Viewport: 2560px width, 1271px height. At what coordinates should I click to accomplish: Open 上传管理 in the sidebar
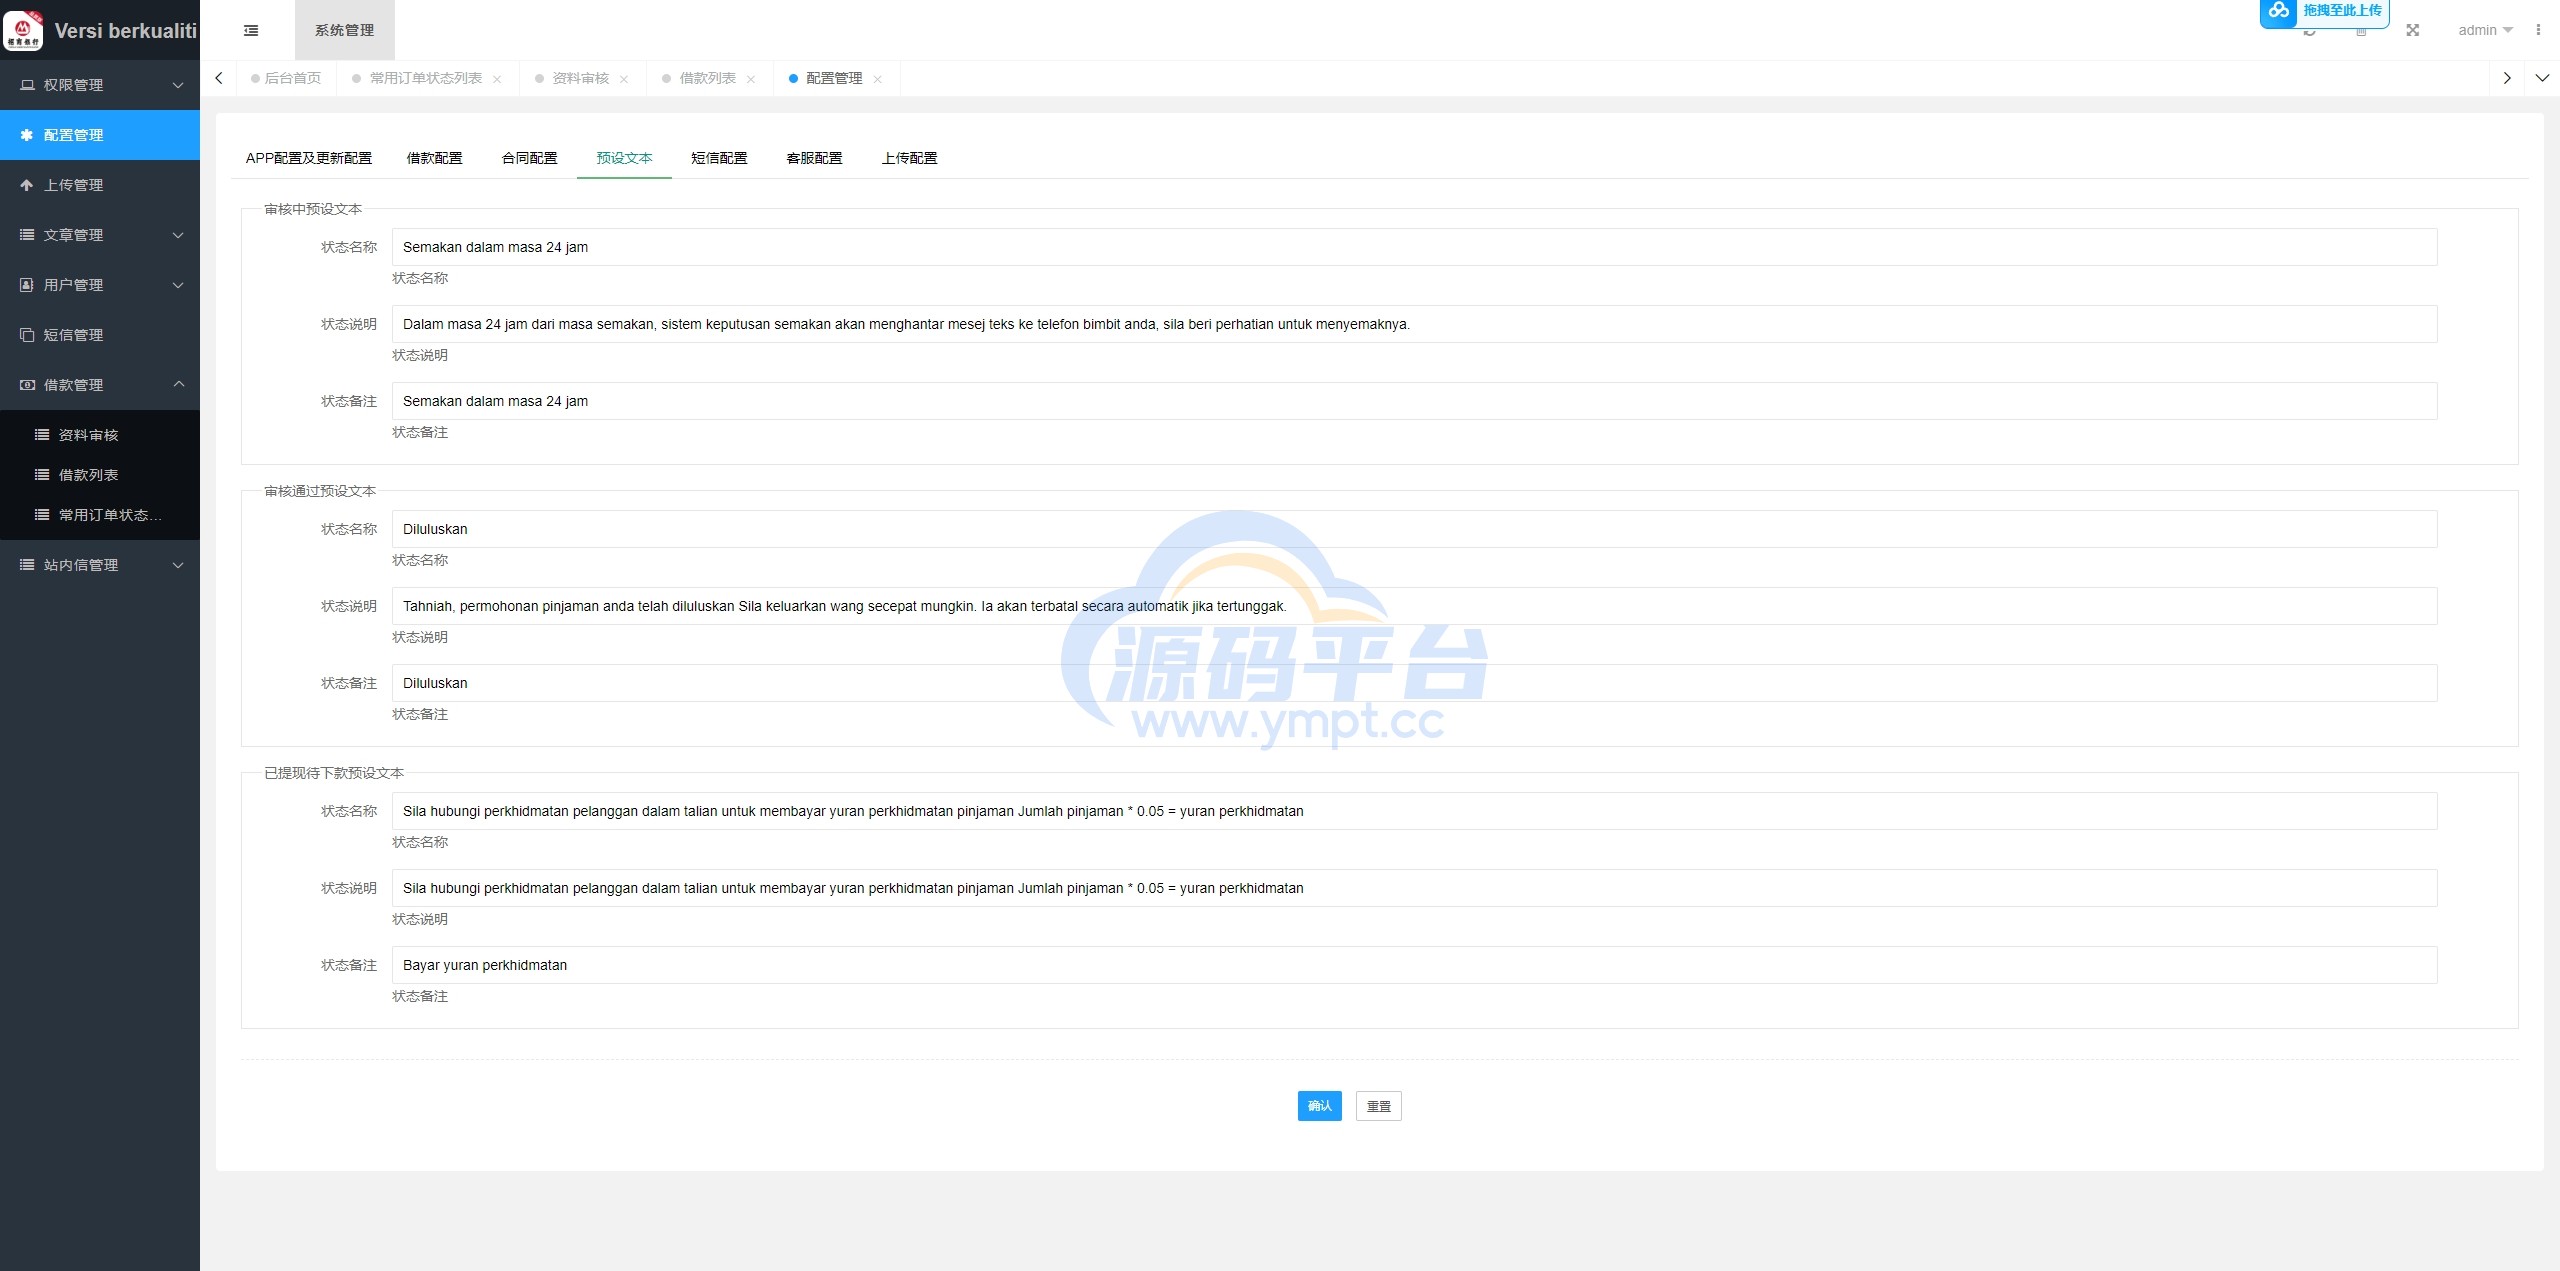pos(100,185)
